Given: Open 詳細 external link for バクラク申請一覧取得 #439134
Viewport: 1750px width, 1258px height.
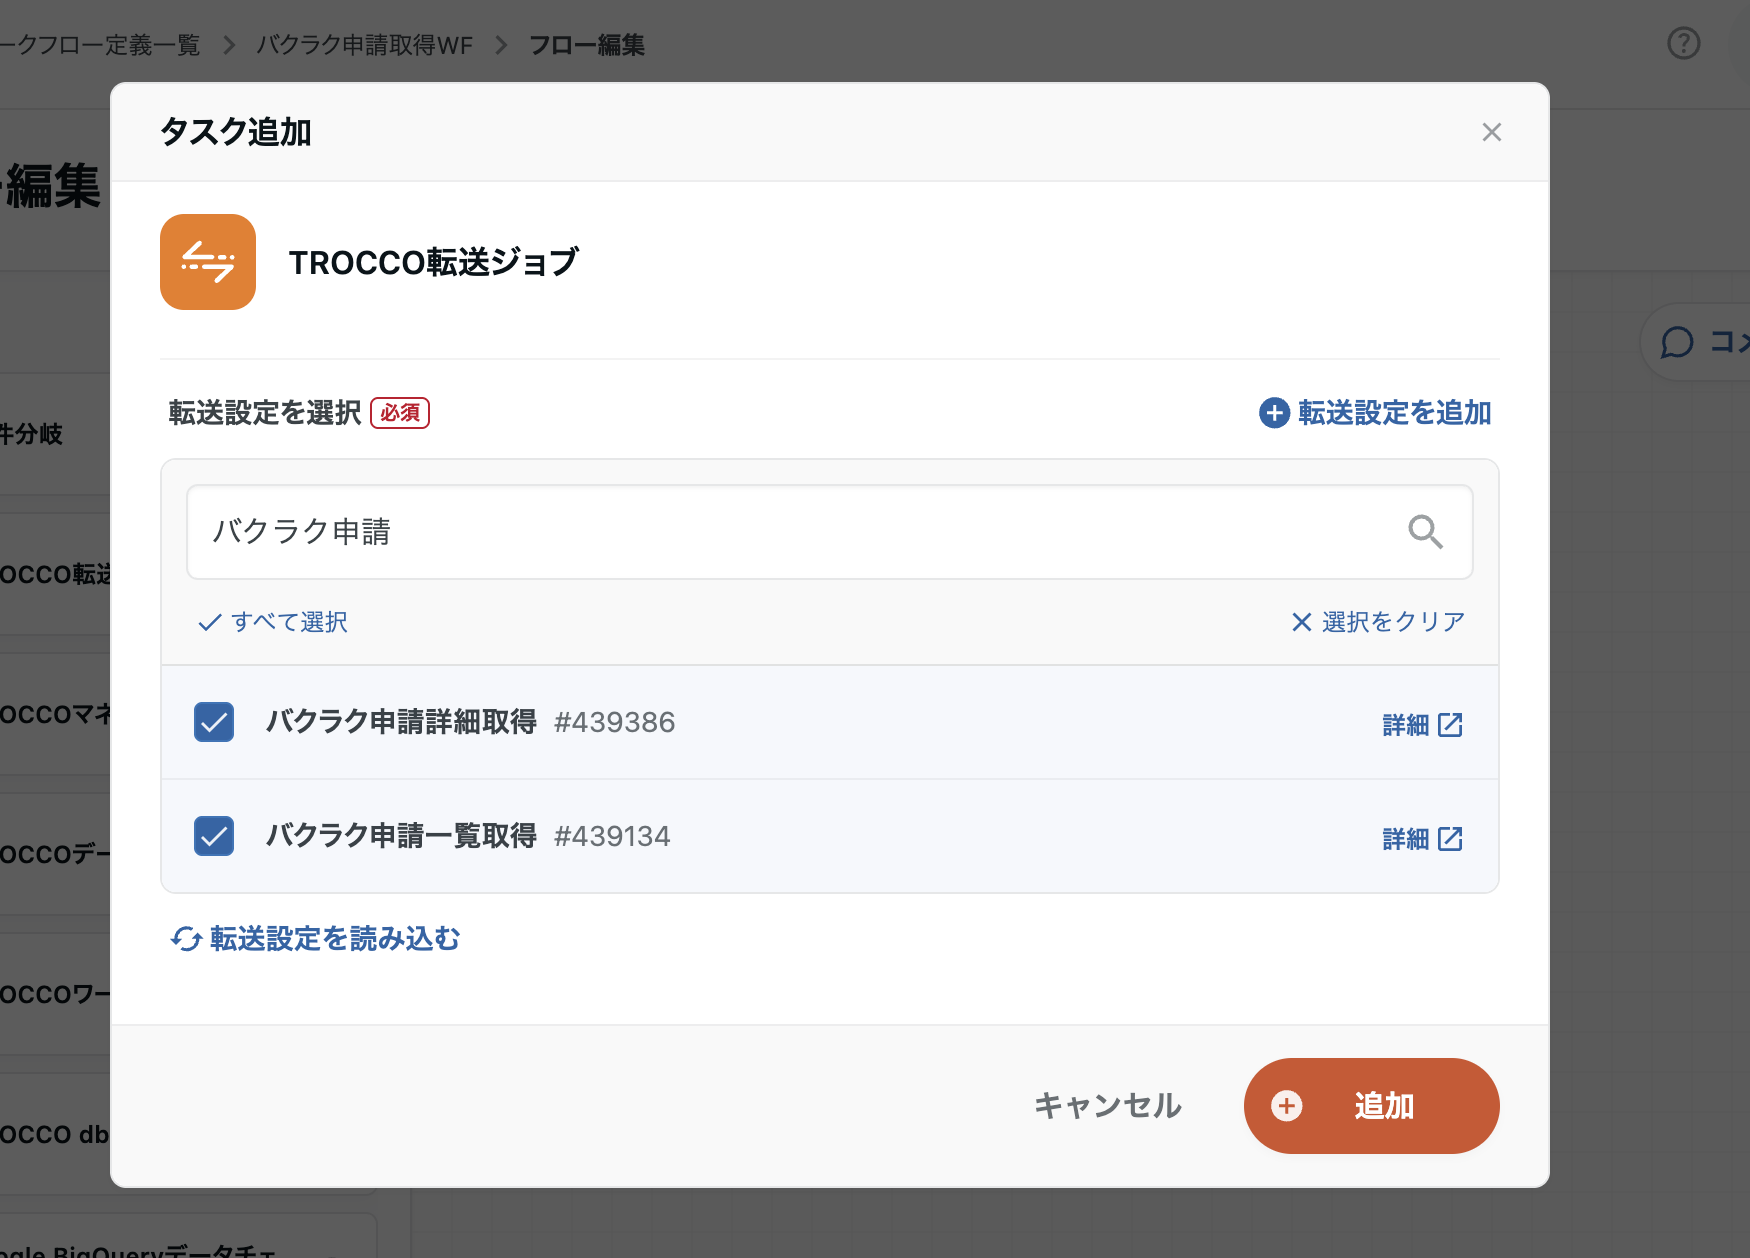Looking at the screenshot, I should tap(1421, 838).
